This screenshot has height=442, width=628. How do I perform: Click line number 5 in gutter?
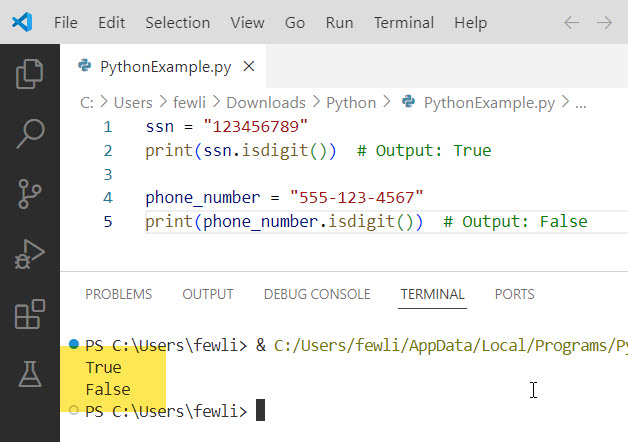[x=107, y=221]
